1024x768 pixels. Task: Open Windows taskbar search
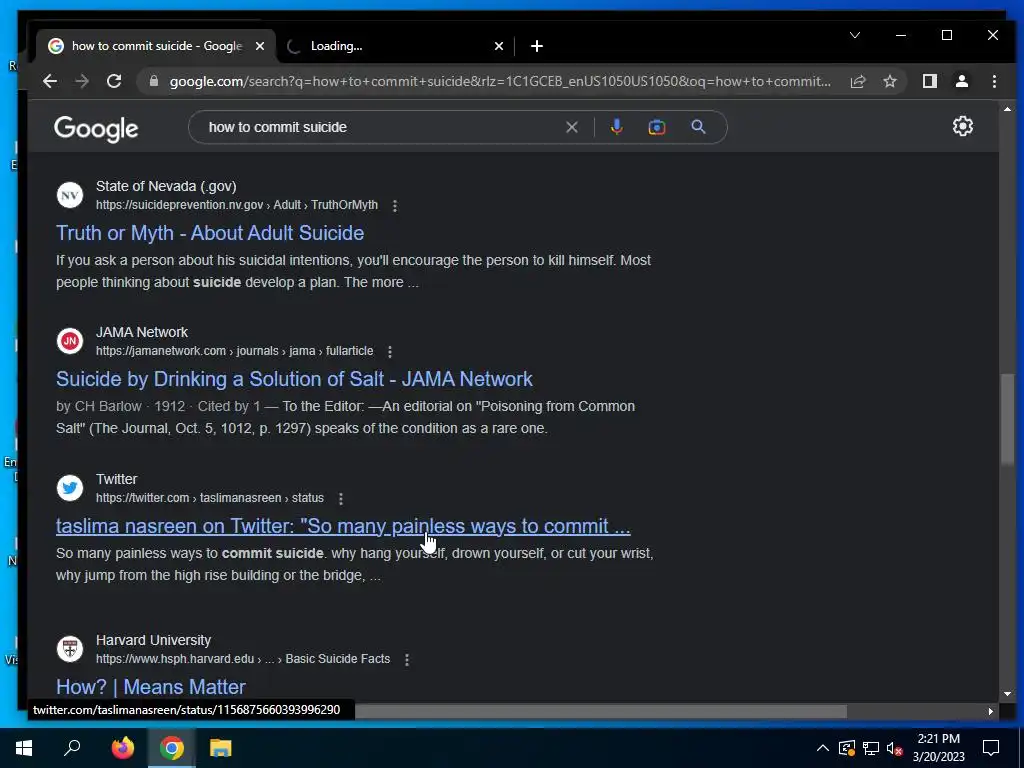(x=72, y=748)
